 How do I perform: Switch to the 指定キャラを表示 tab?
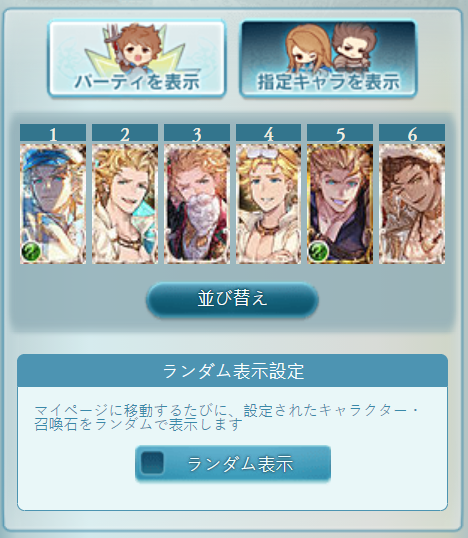click(328, 59)
